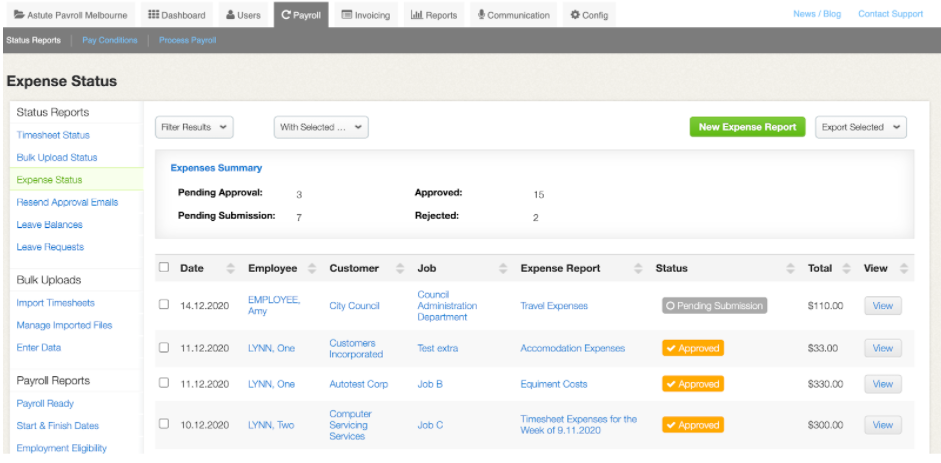The image size is (941, 463).
Task: Expand the With Selected dropdown
Action: coord(321,127)
